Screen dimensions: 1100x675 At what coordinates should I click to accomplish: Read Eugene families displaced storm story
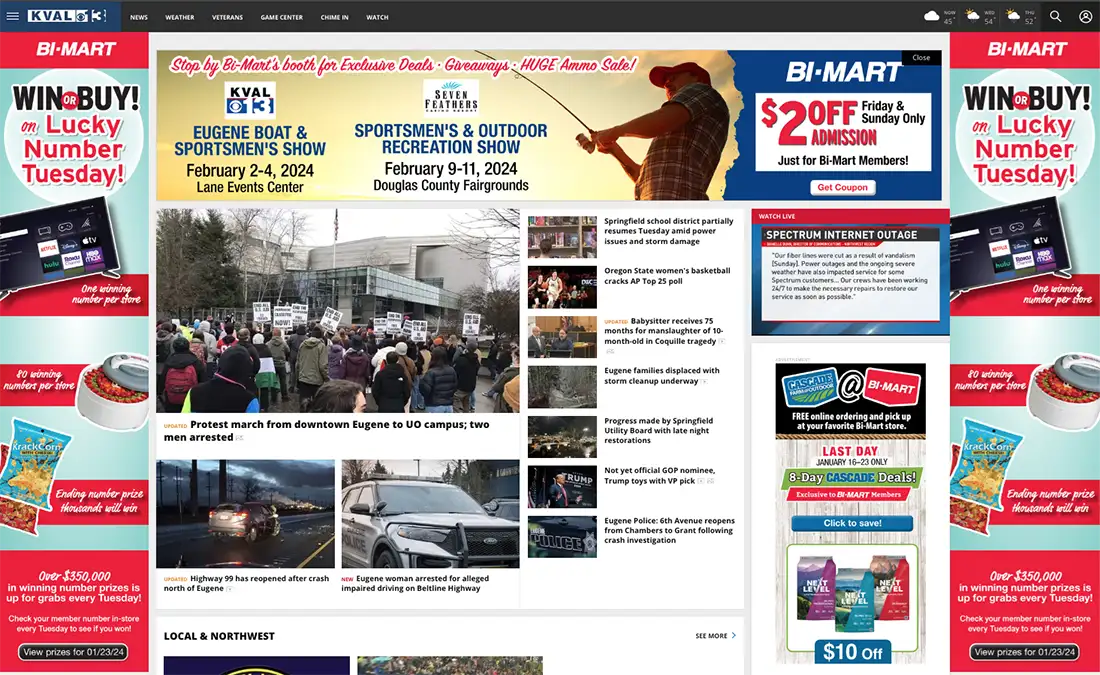click(662, 375)
